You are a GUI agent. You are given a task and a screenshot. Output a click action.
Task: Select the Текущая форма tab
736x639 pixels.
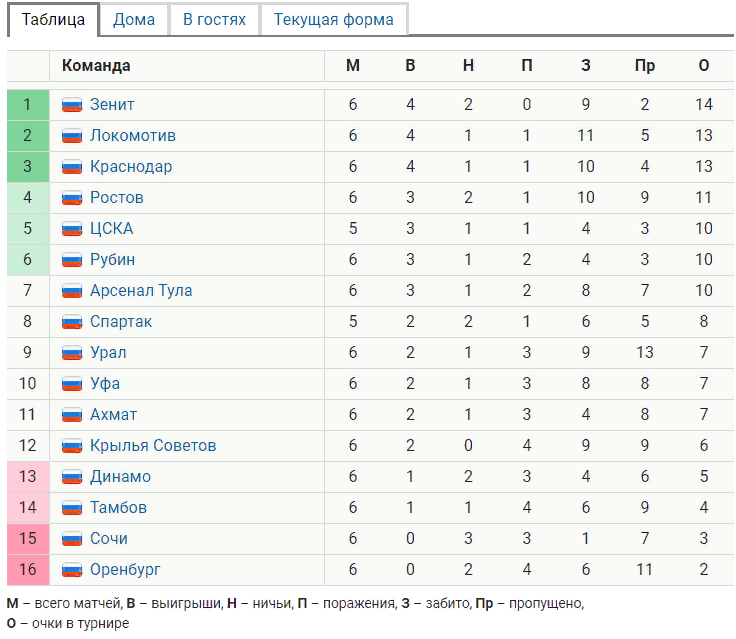(333, 19)
